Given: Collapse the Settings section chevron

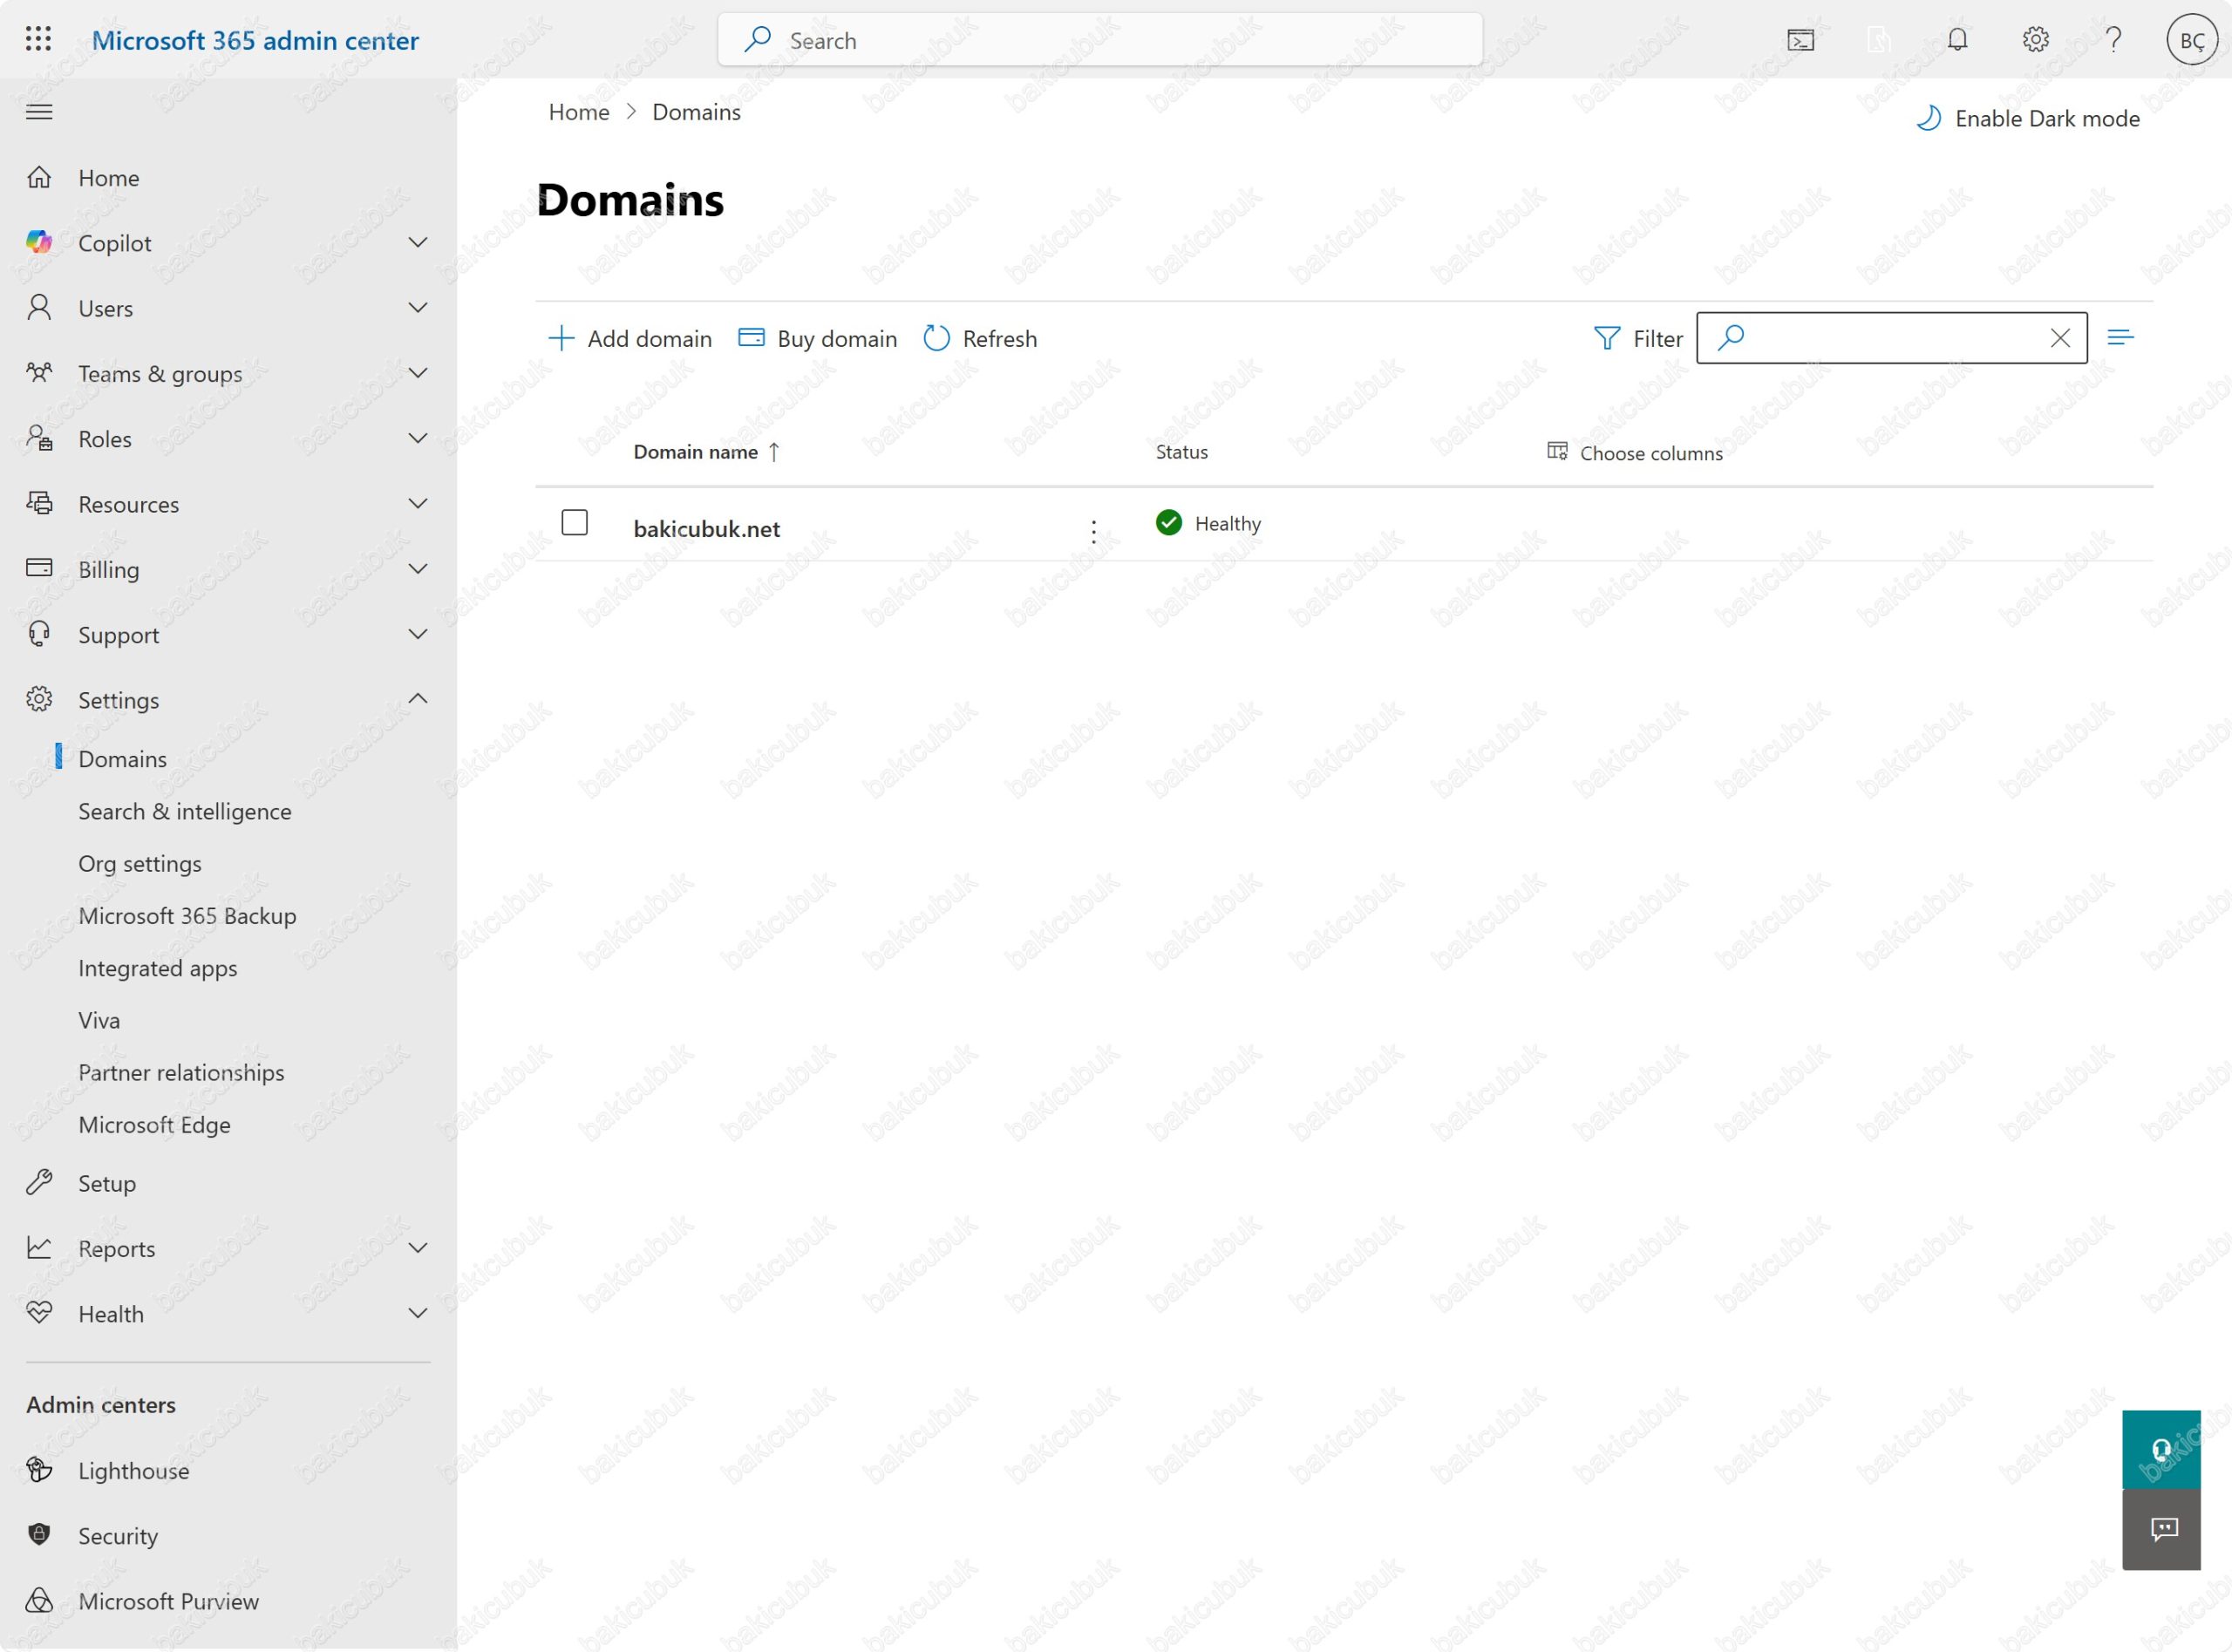Looking at the screenshot, I should pyautogui.click(x=418, y=699).
